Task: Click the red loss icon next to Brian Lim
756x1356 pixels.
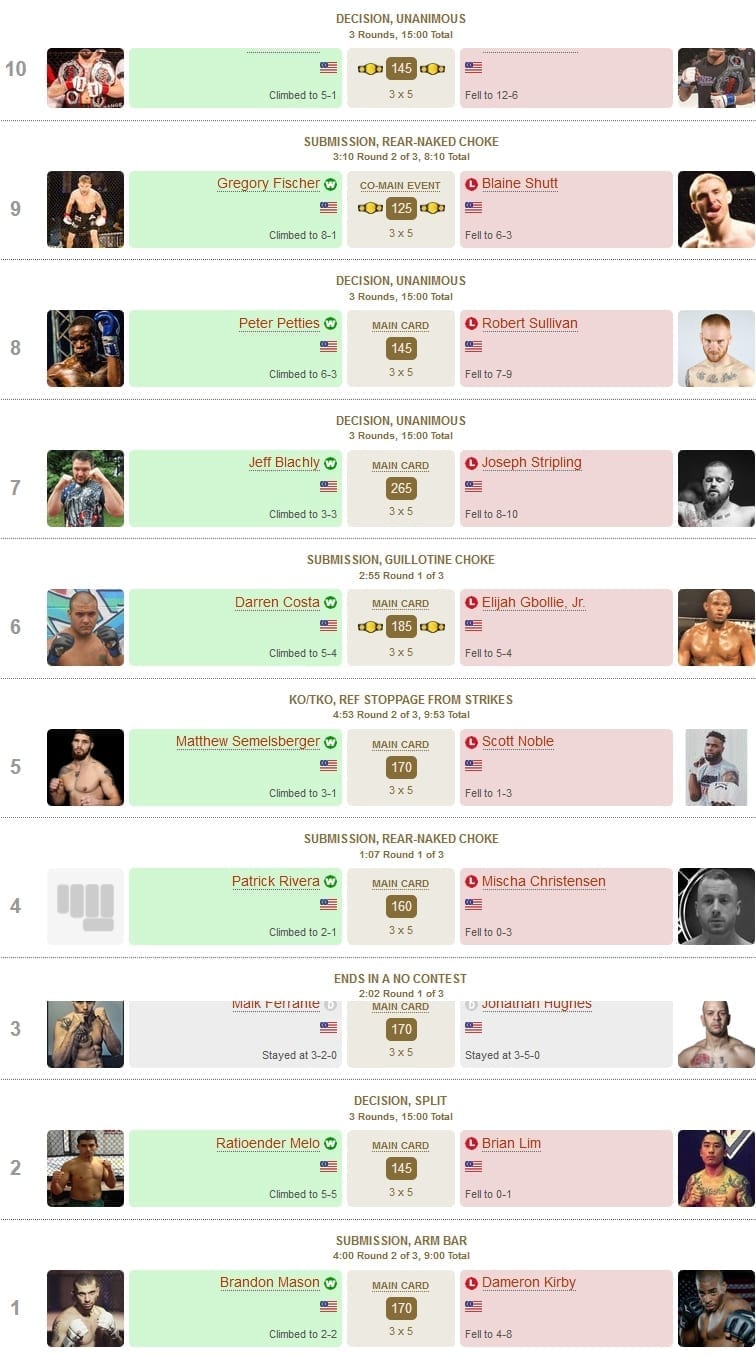Action: coord(472,1144)
